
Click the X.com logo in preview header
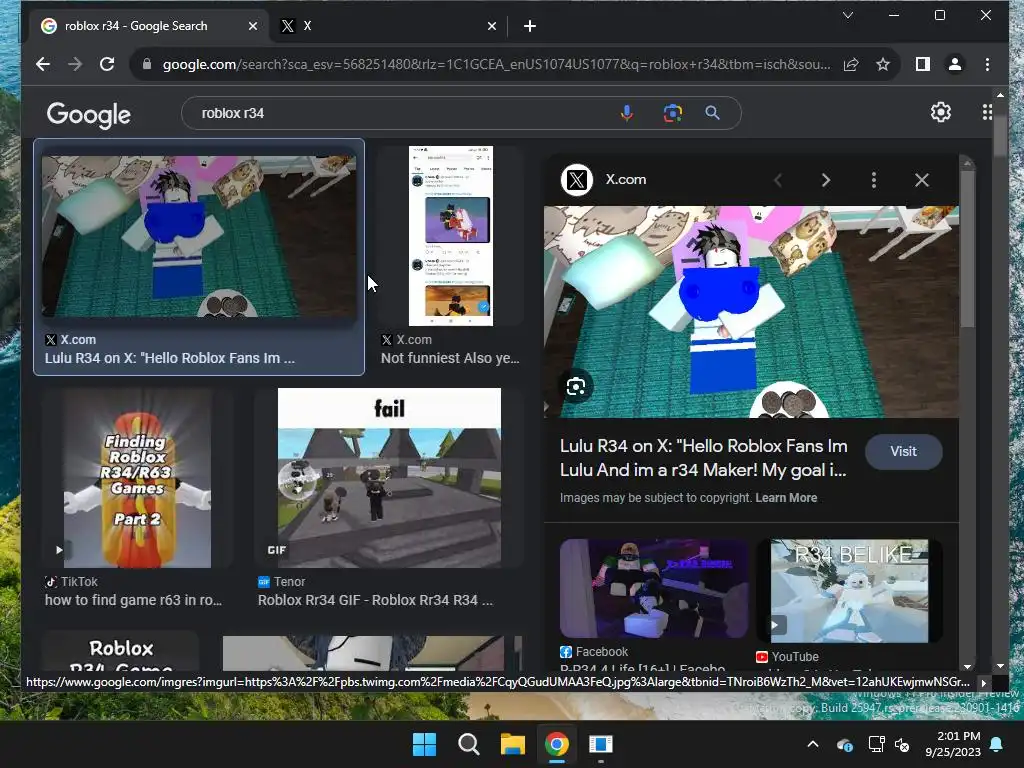[577, 180]
